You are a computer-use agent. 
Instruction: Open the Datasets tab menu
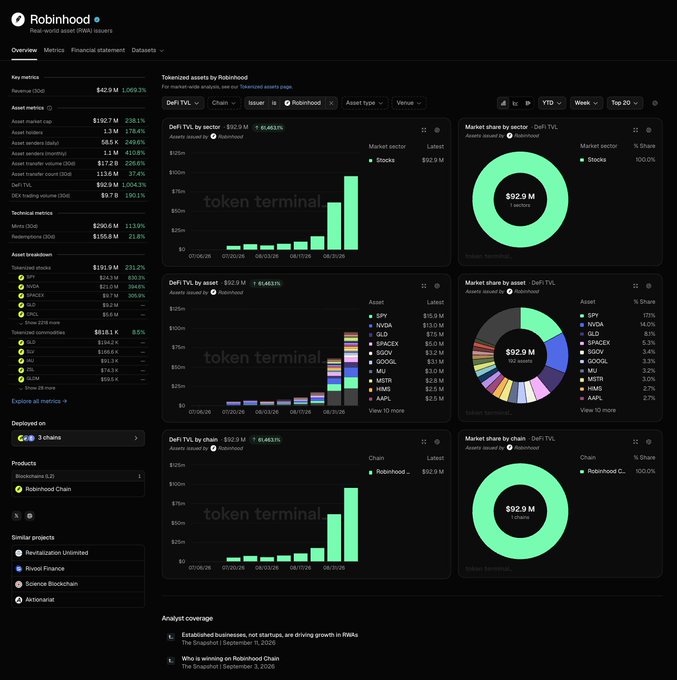tap(147, 50)
